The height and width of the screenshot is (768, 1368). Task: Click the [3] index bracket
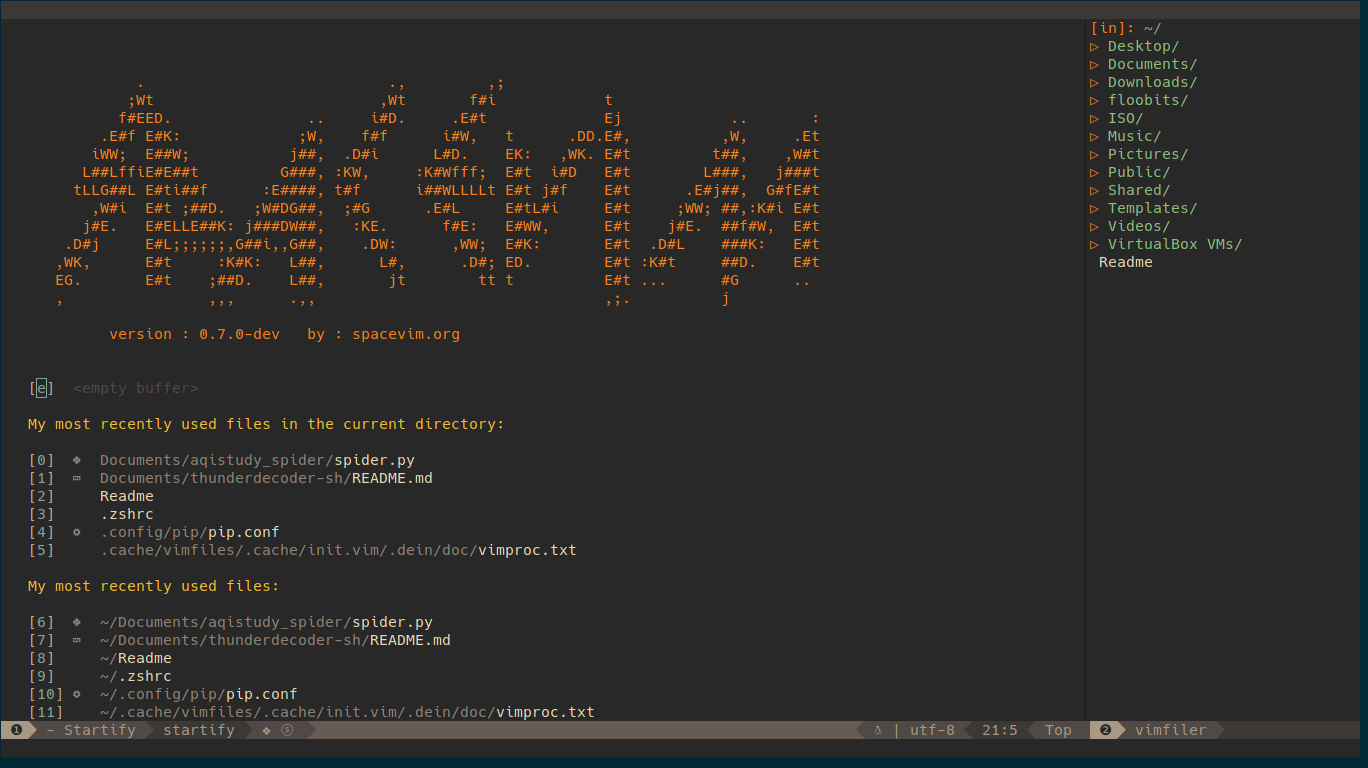pos(41,514)
